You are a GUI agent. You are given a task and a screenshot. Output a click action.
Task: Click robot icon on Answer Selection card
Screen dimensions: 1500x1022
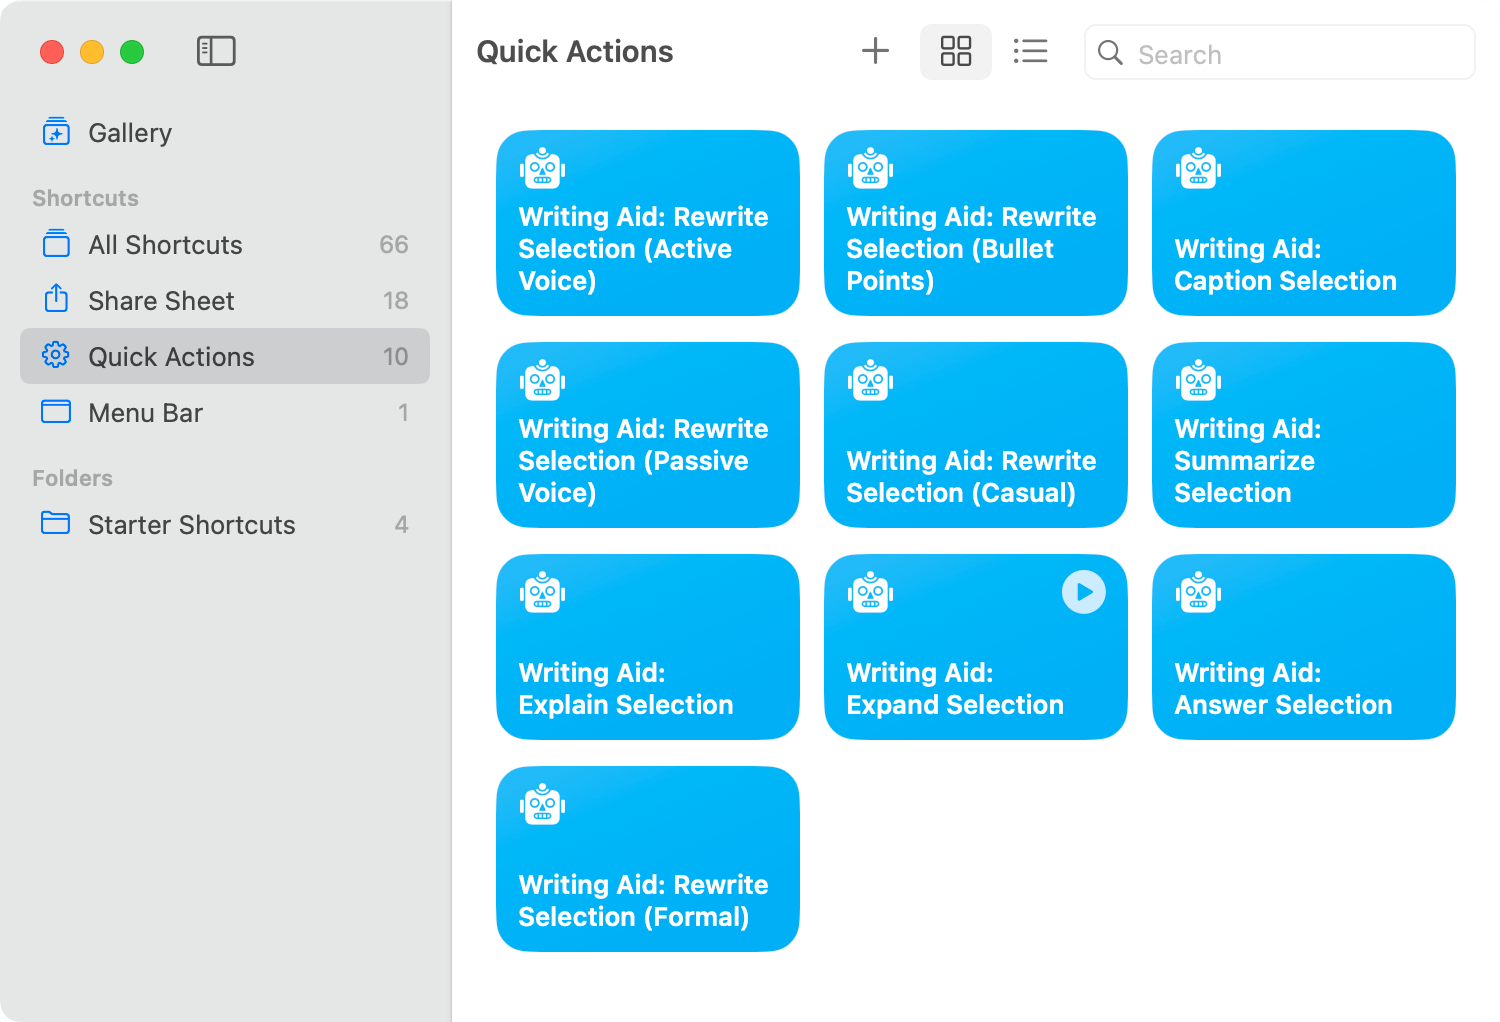pos(1199,593)
